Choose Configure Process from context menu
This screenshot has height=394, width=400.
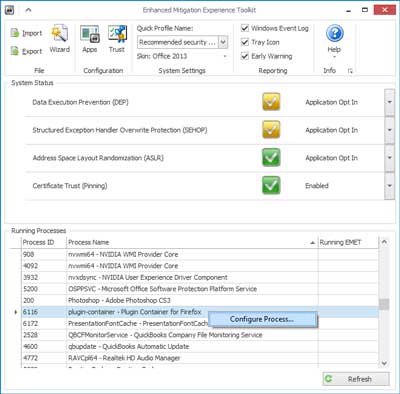[x=262, y=319]
